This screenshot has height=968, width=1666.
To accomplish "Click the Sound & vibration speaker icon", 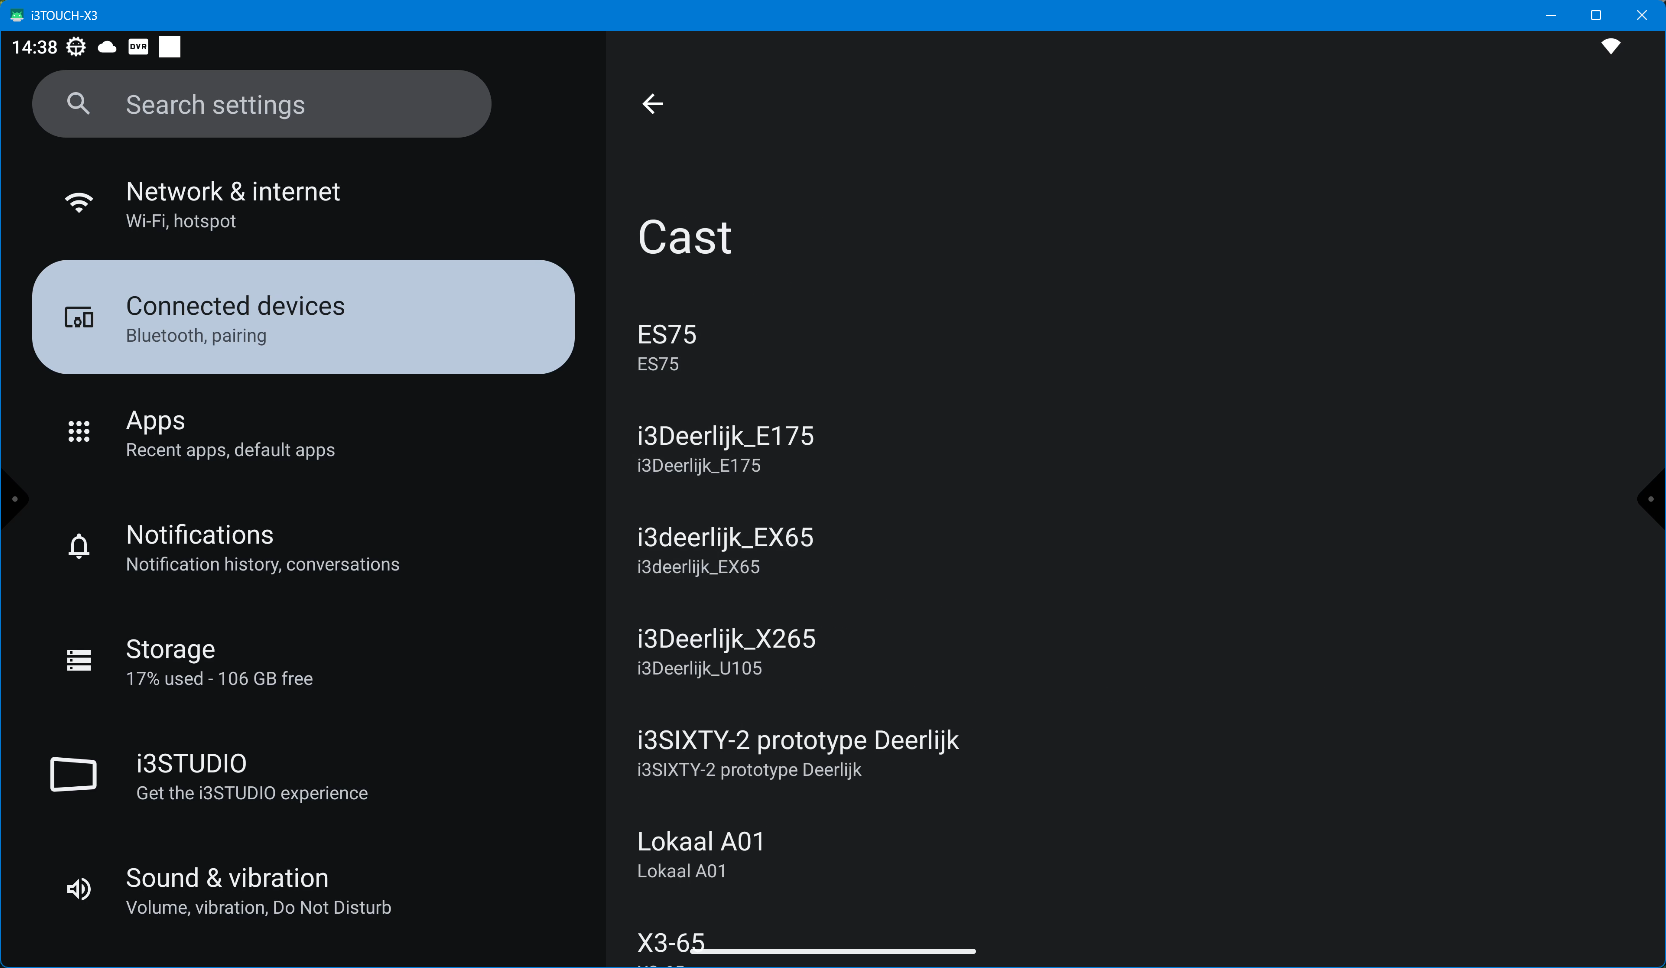I will (x=79, y=890).
